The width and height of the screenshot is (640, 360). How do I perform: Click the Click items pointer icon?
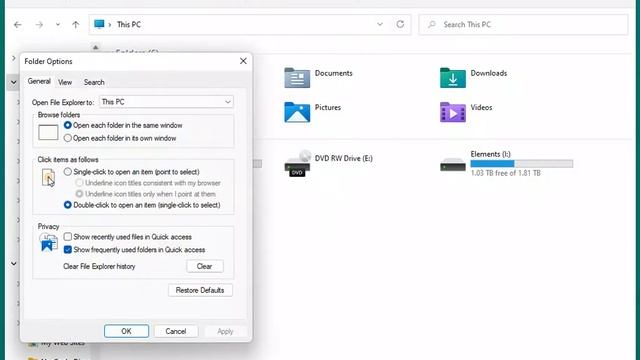[48, 178]
